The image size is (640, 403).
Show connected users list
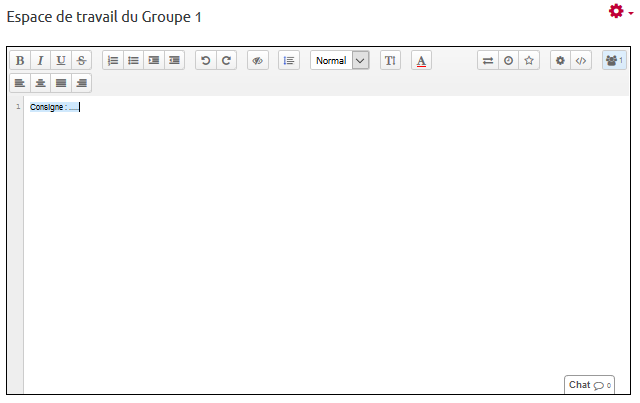[x=613, y=61]
